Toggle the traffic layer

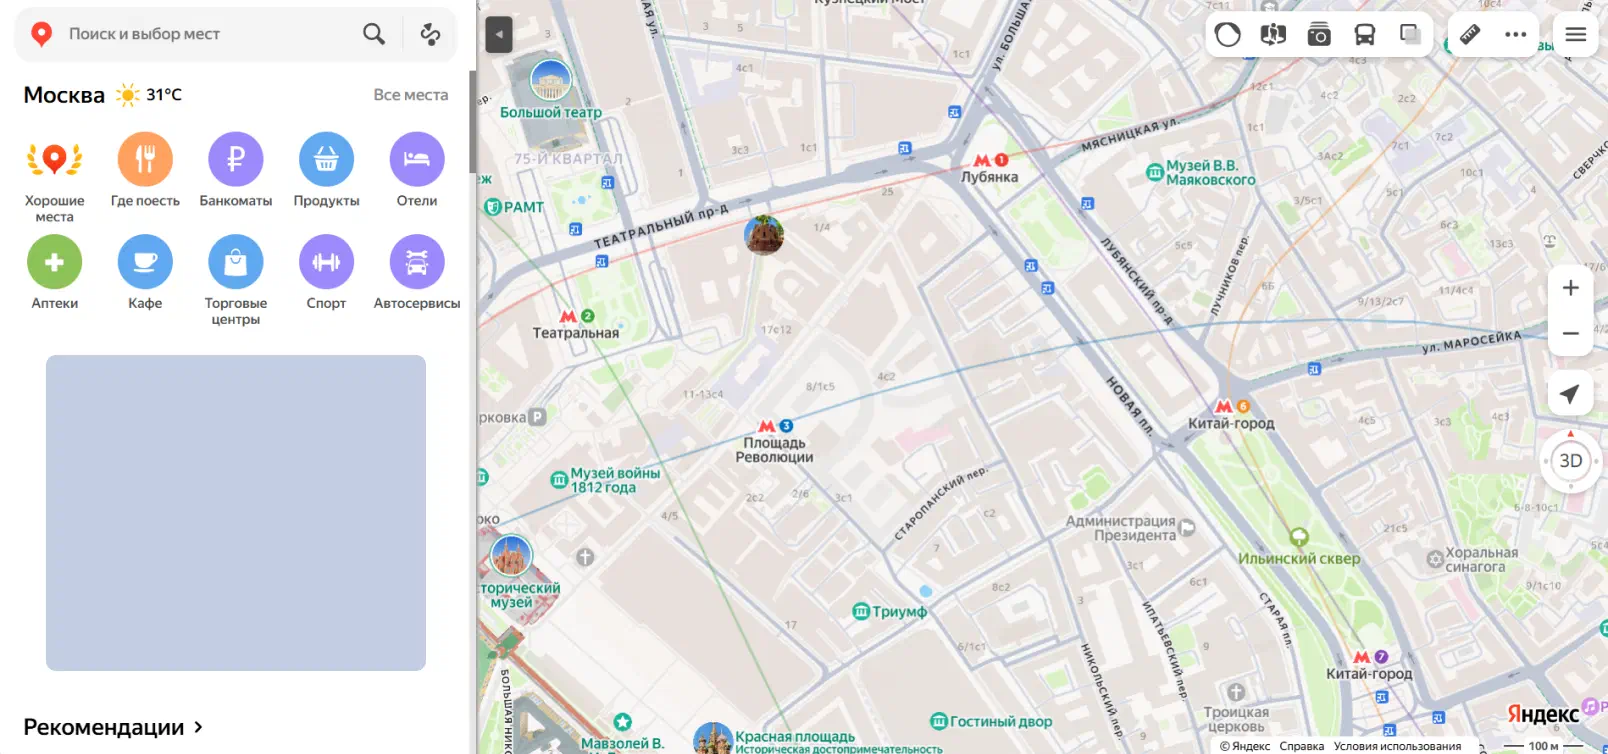[1228, 35]
